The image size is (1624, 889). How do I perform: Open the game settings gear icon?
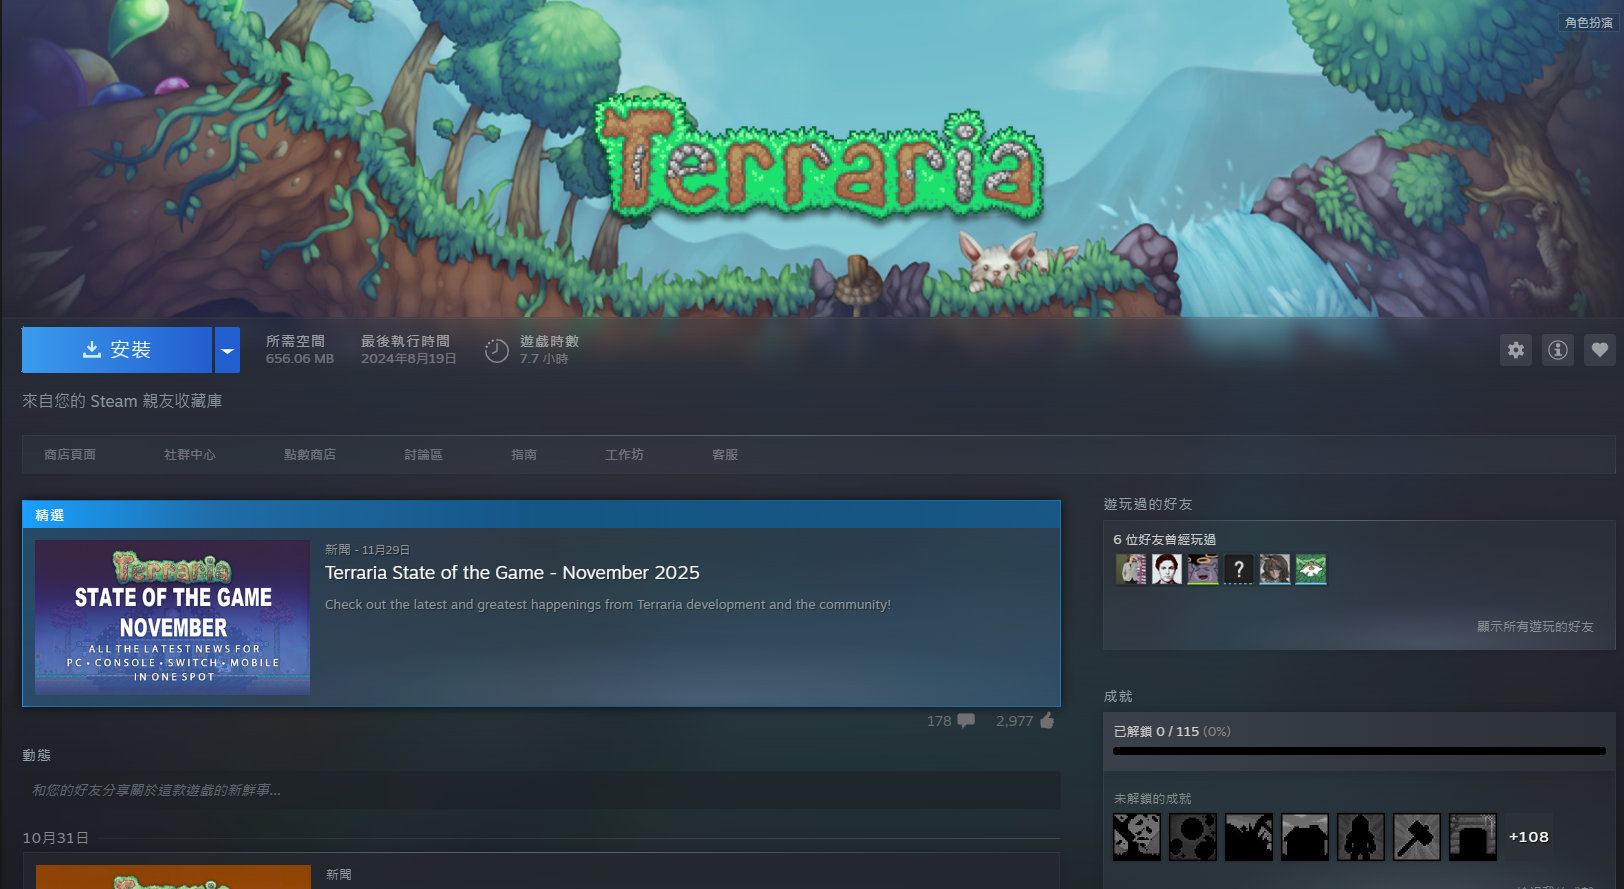(1516, 350)
